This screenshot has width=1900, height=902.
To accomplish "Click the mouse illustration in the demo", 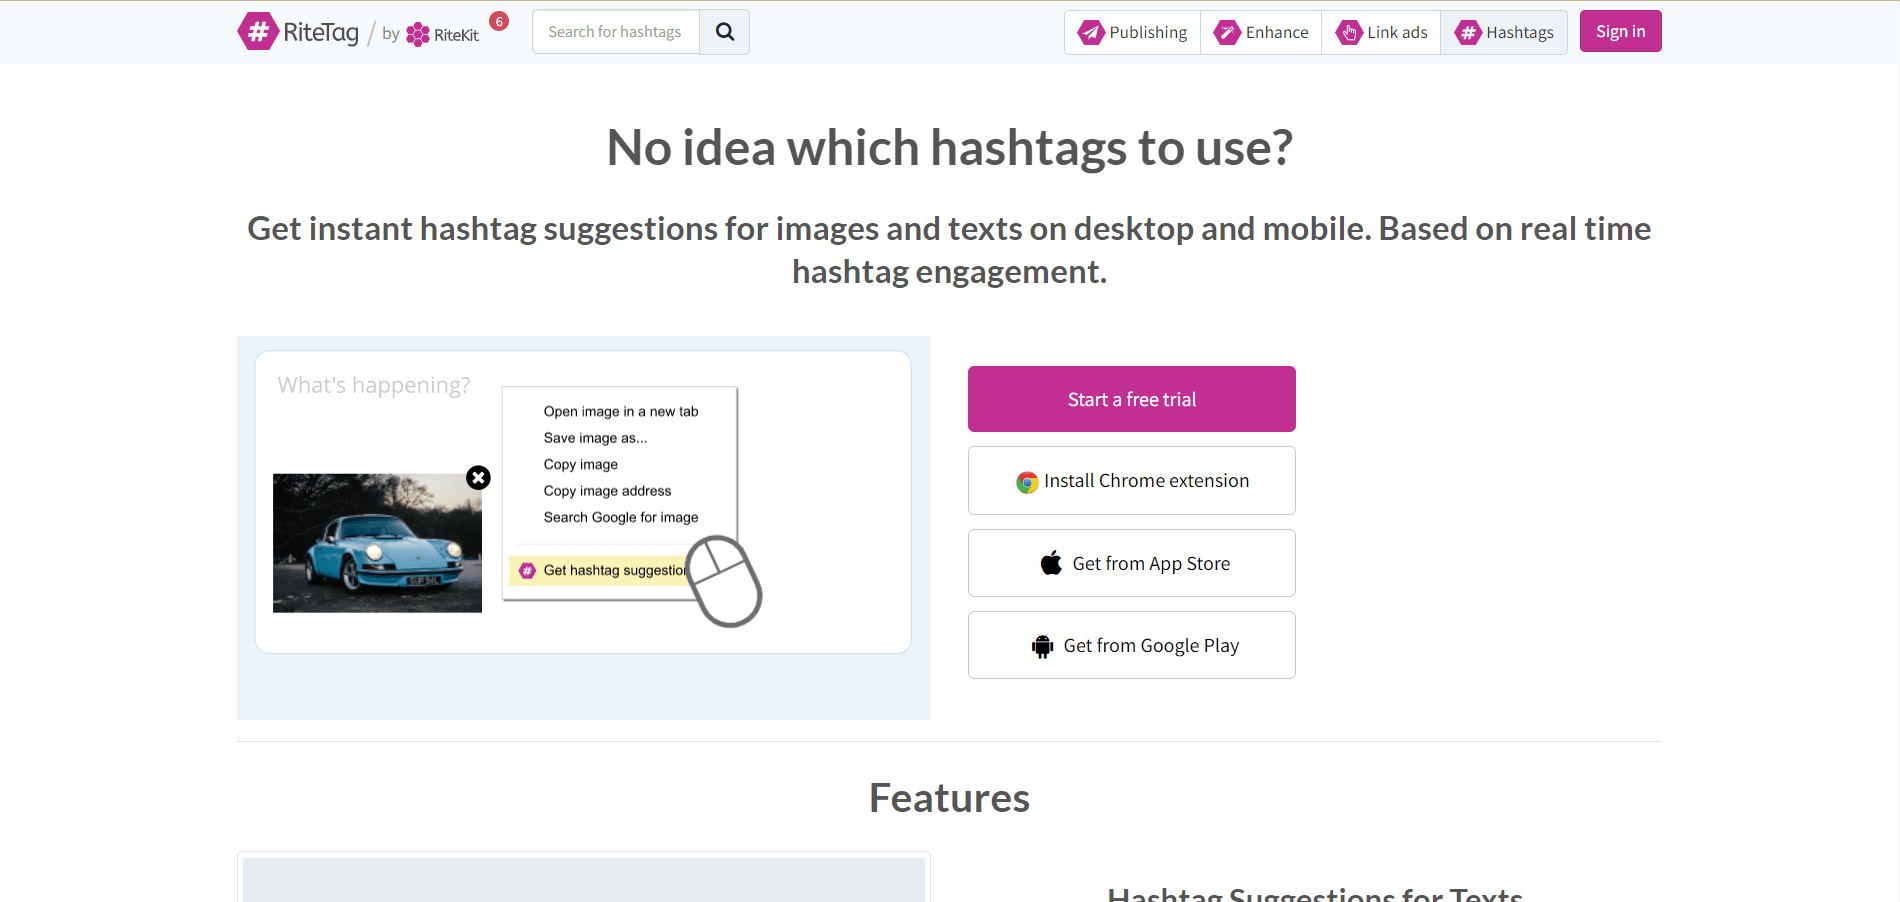I will [725, 582].
